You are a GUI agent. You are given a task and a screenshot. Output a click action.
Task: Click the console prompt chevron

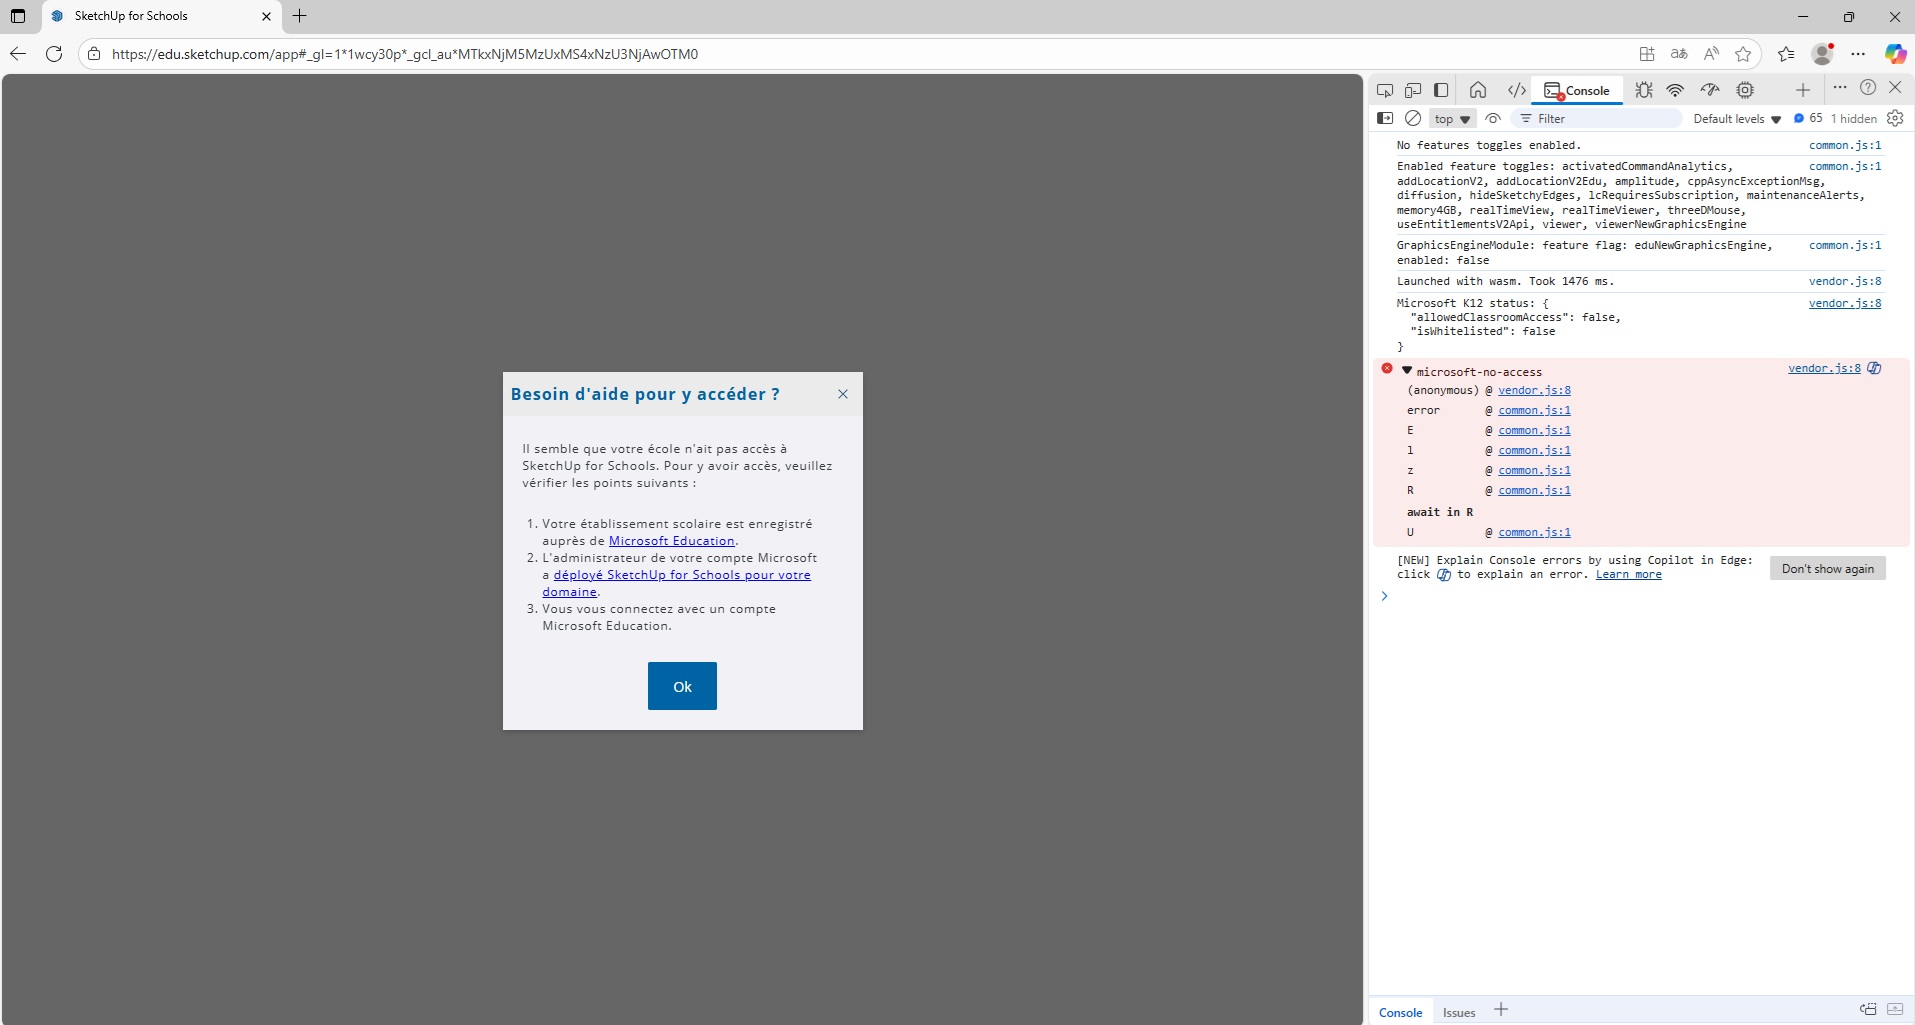point(1385,596)
